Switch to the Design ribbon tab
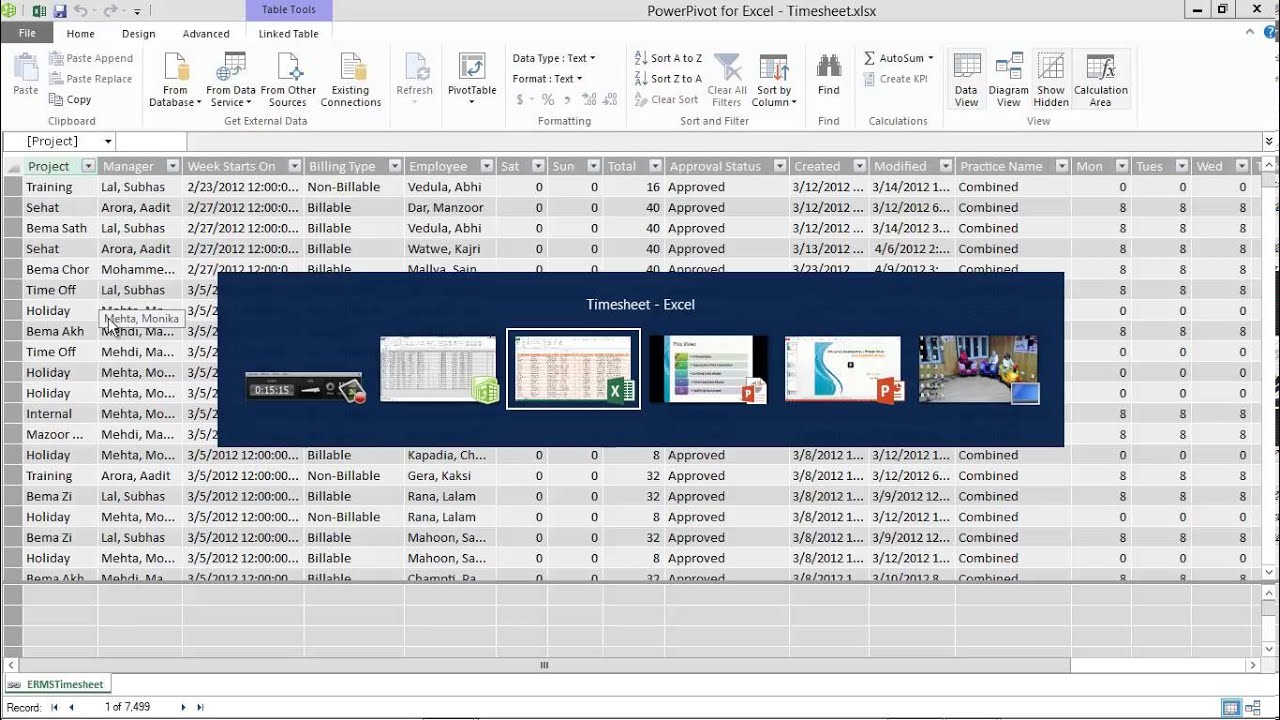Viewport: 1280px width, 720px height. (x=138, y=34)
